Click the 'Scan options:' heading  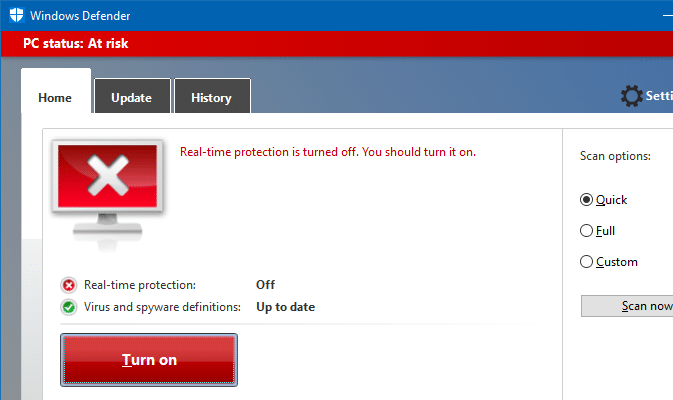tap(615, 156)
